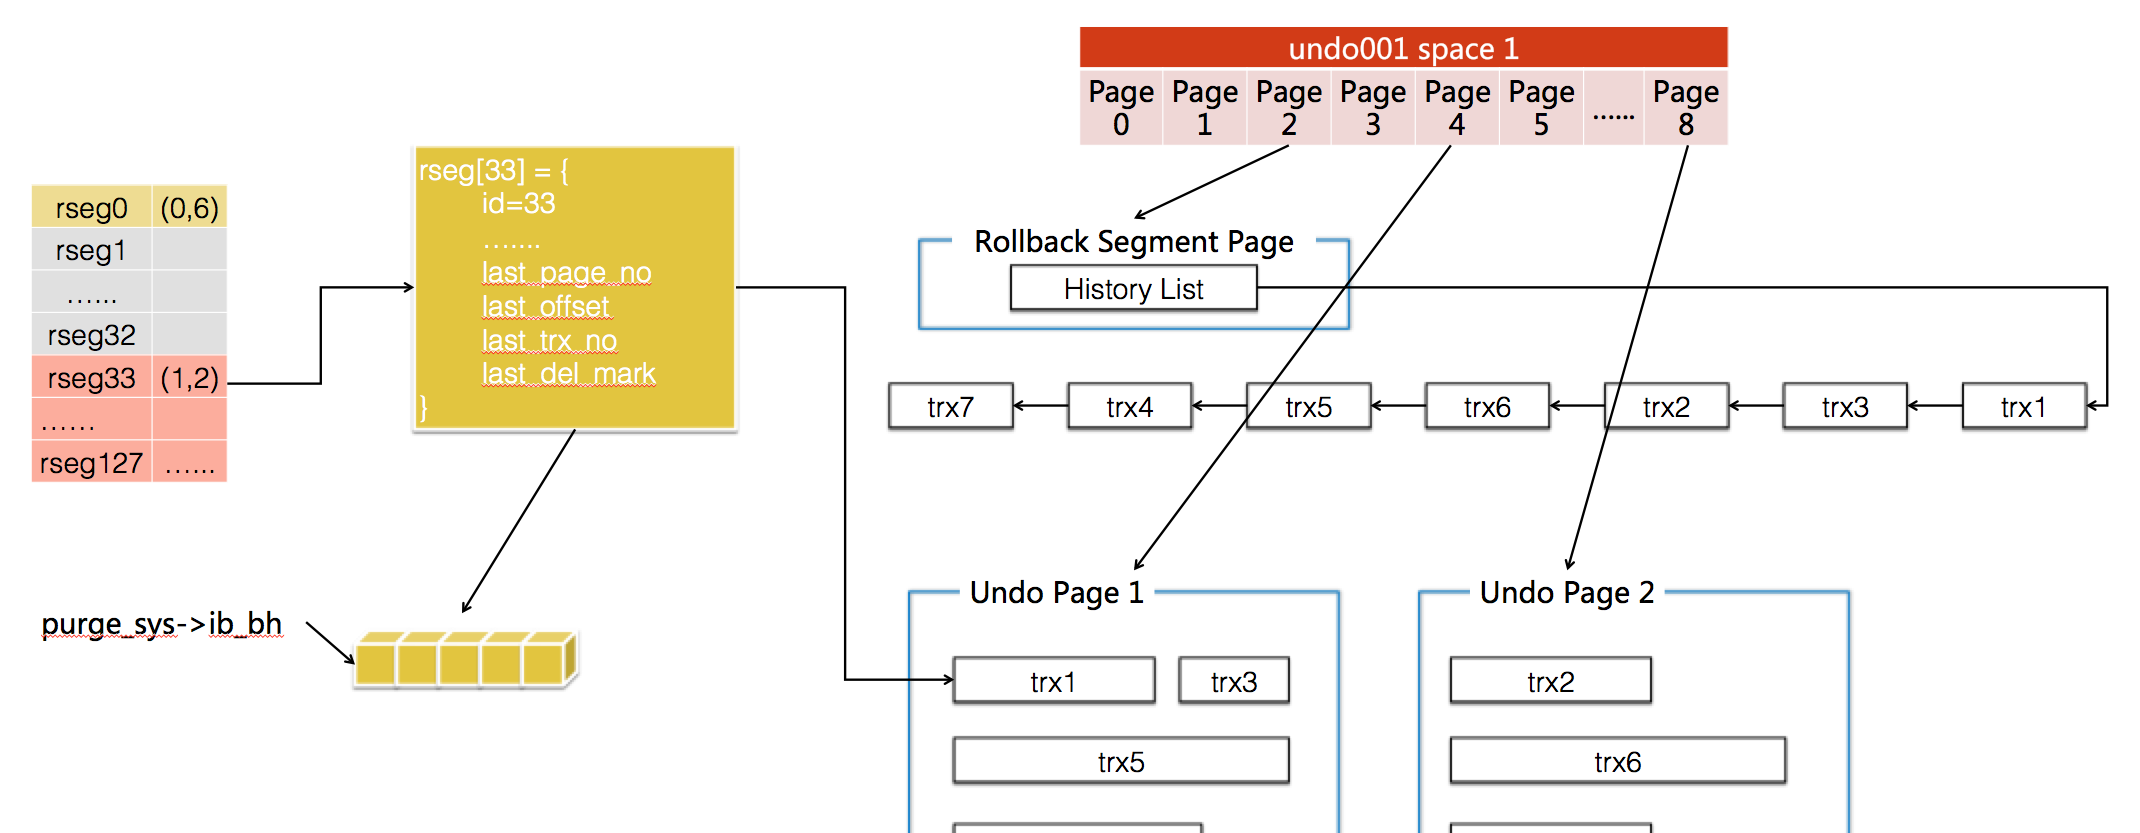Click trx2 in the history chain
The height and width of the screenshot is (833, 2140).
1667,406
